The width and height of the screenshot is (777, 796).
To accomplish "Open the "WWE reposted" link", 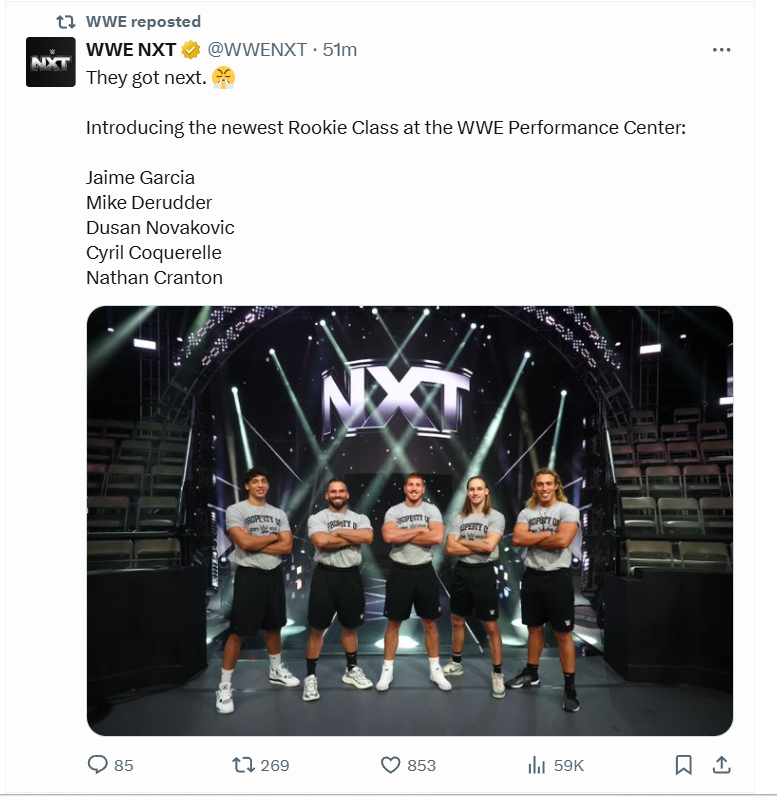I will [x=143, y=21].
